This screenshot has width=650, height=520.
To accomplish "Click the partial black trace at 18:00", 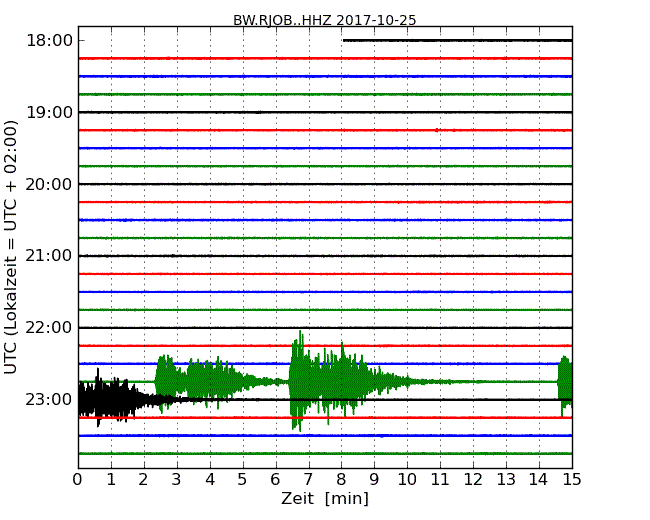I will [458, 41].
